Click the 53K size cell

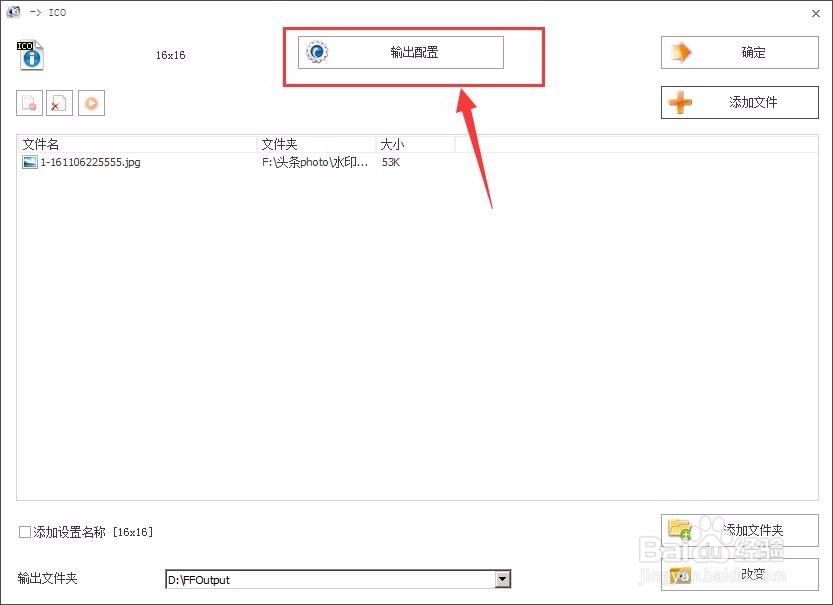(391, 162)
